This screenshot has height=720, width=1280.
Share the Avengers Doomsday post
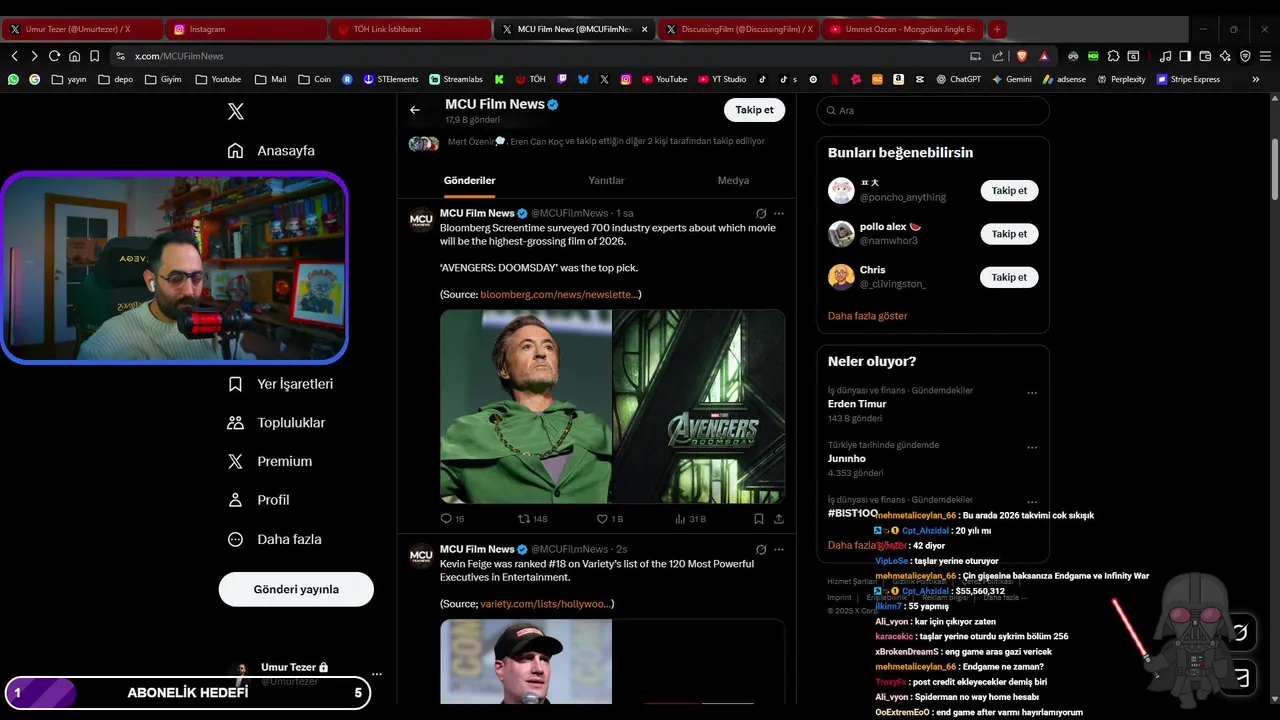coord(779,519)
